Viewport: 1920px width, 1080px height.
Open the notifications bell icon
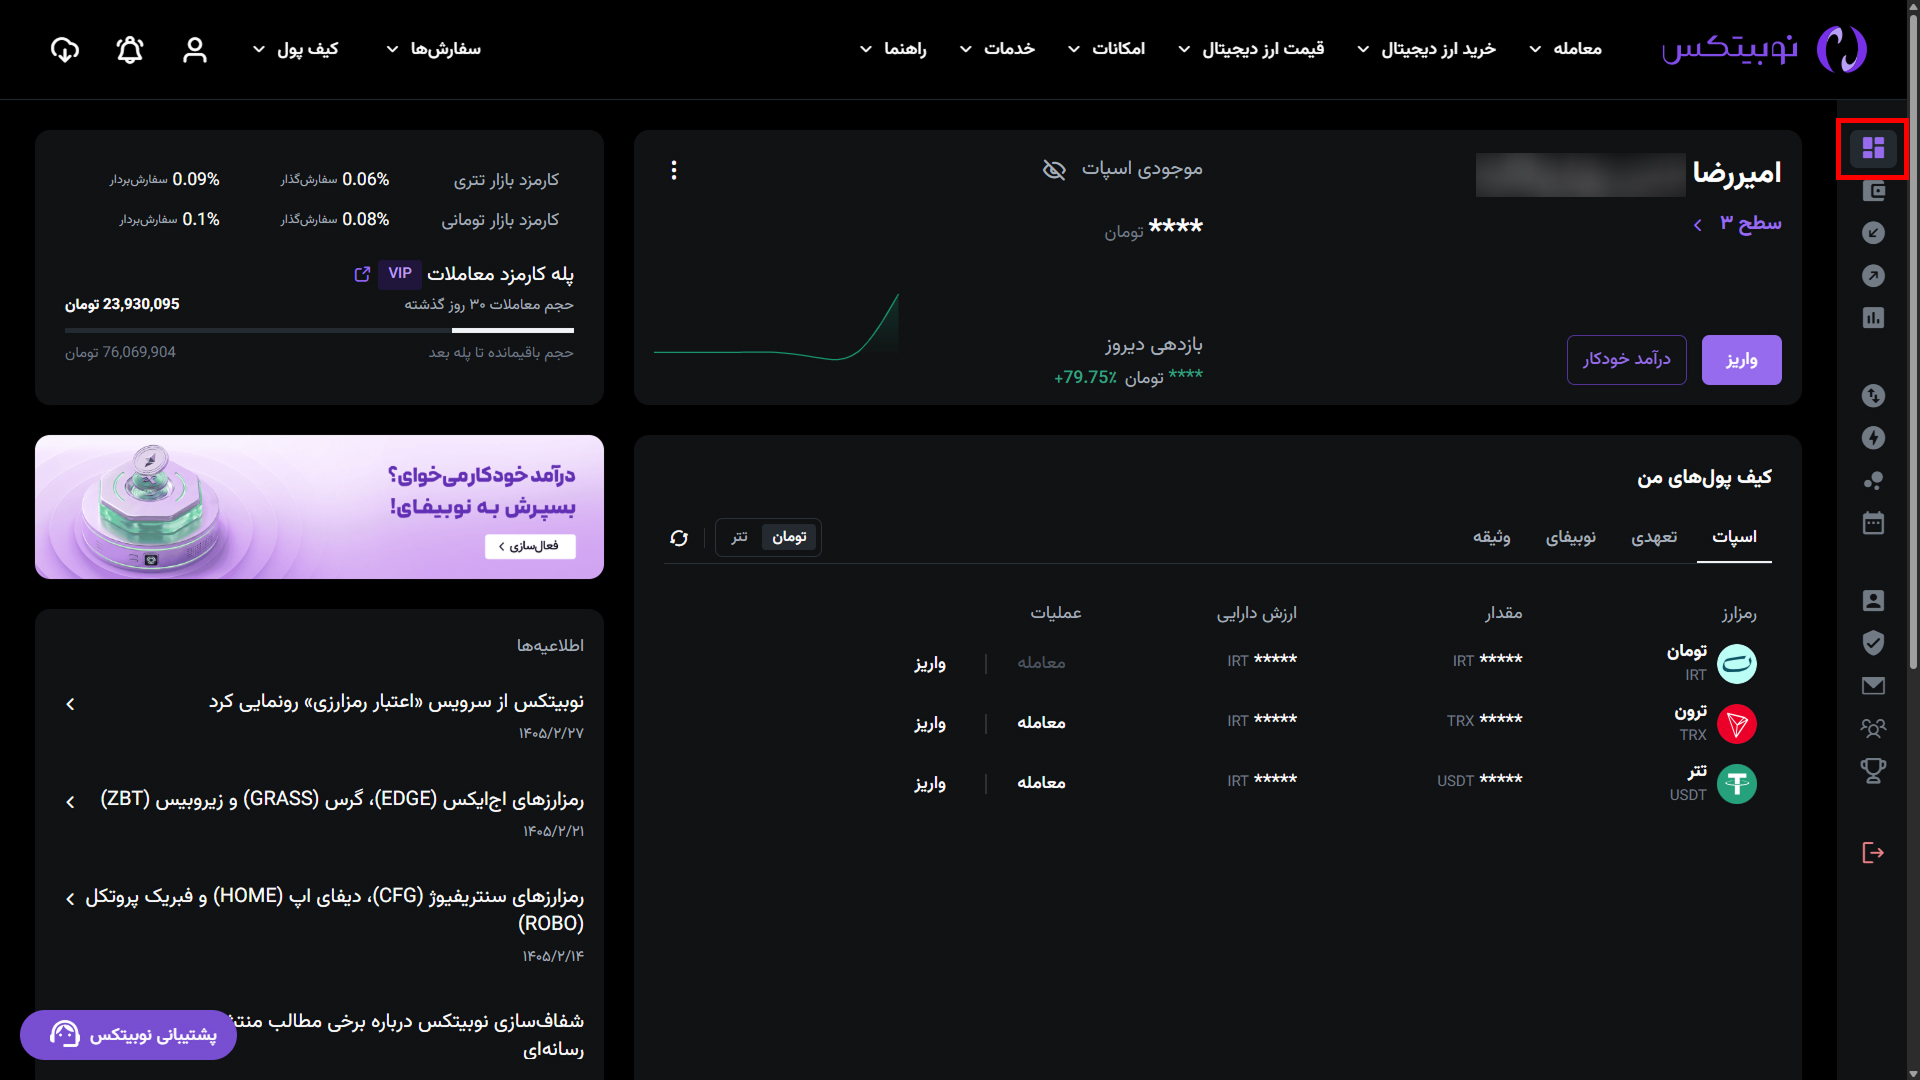coord(130,50)
